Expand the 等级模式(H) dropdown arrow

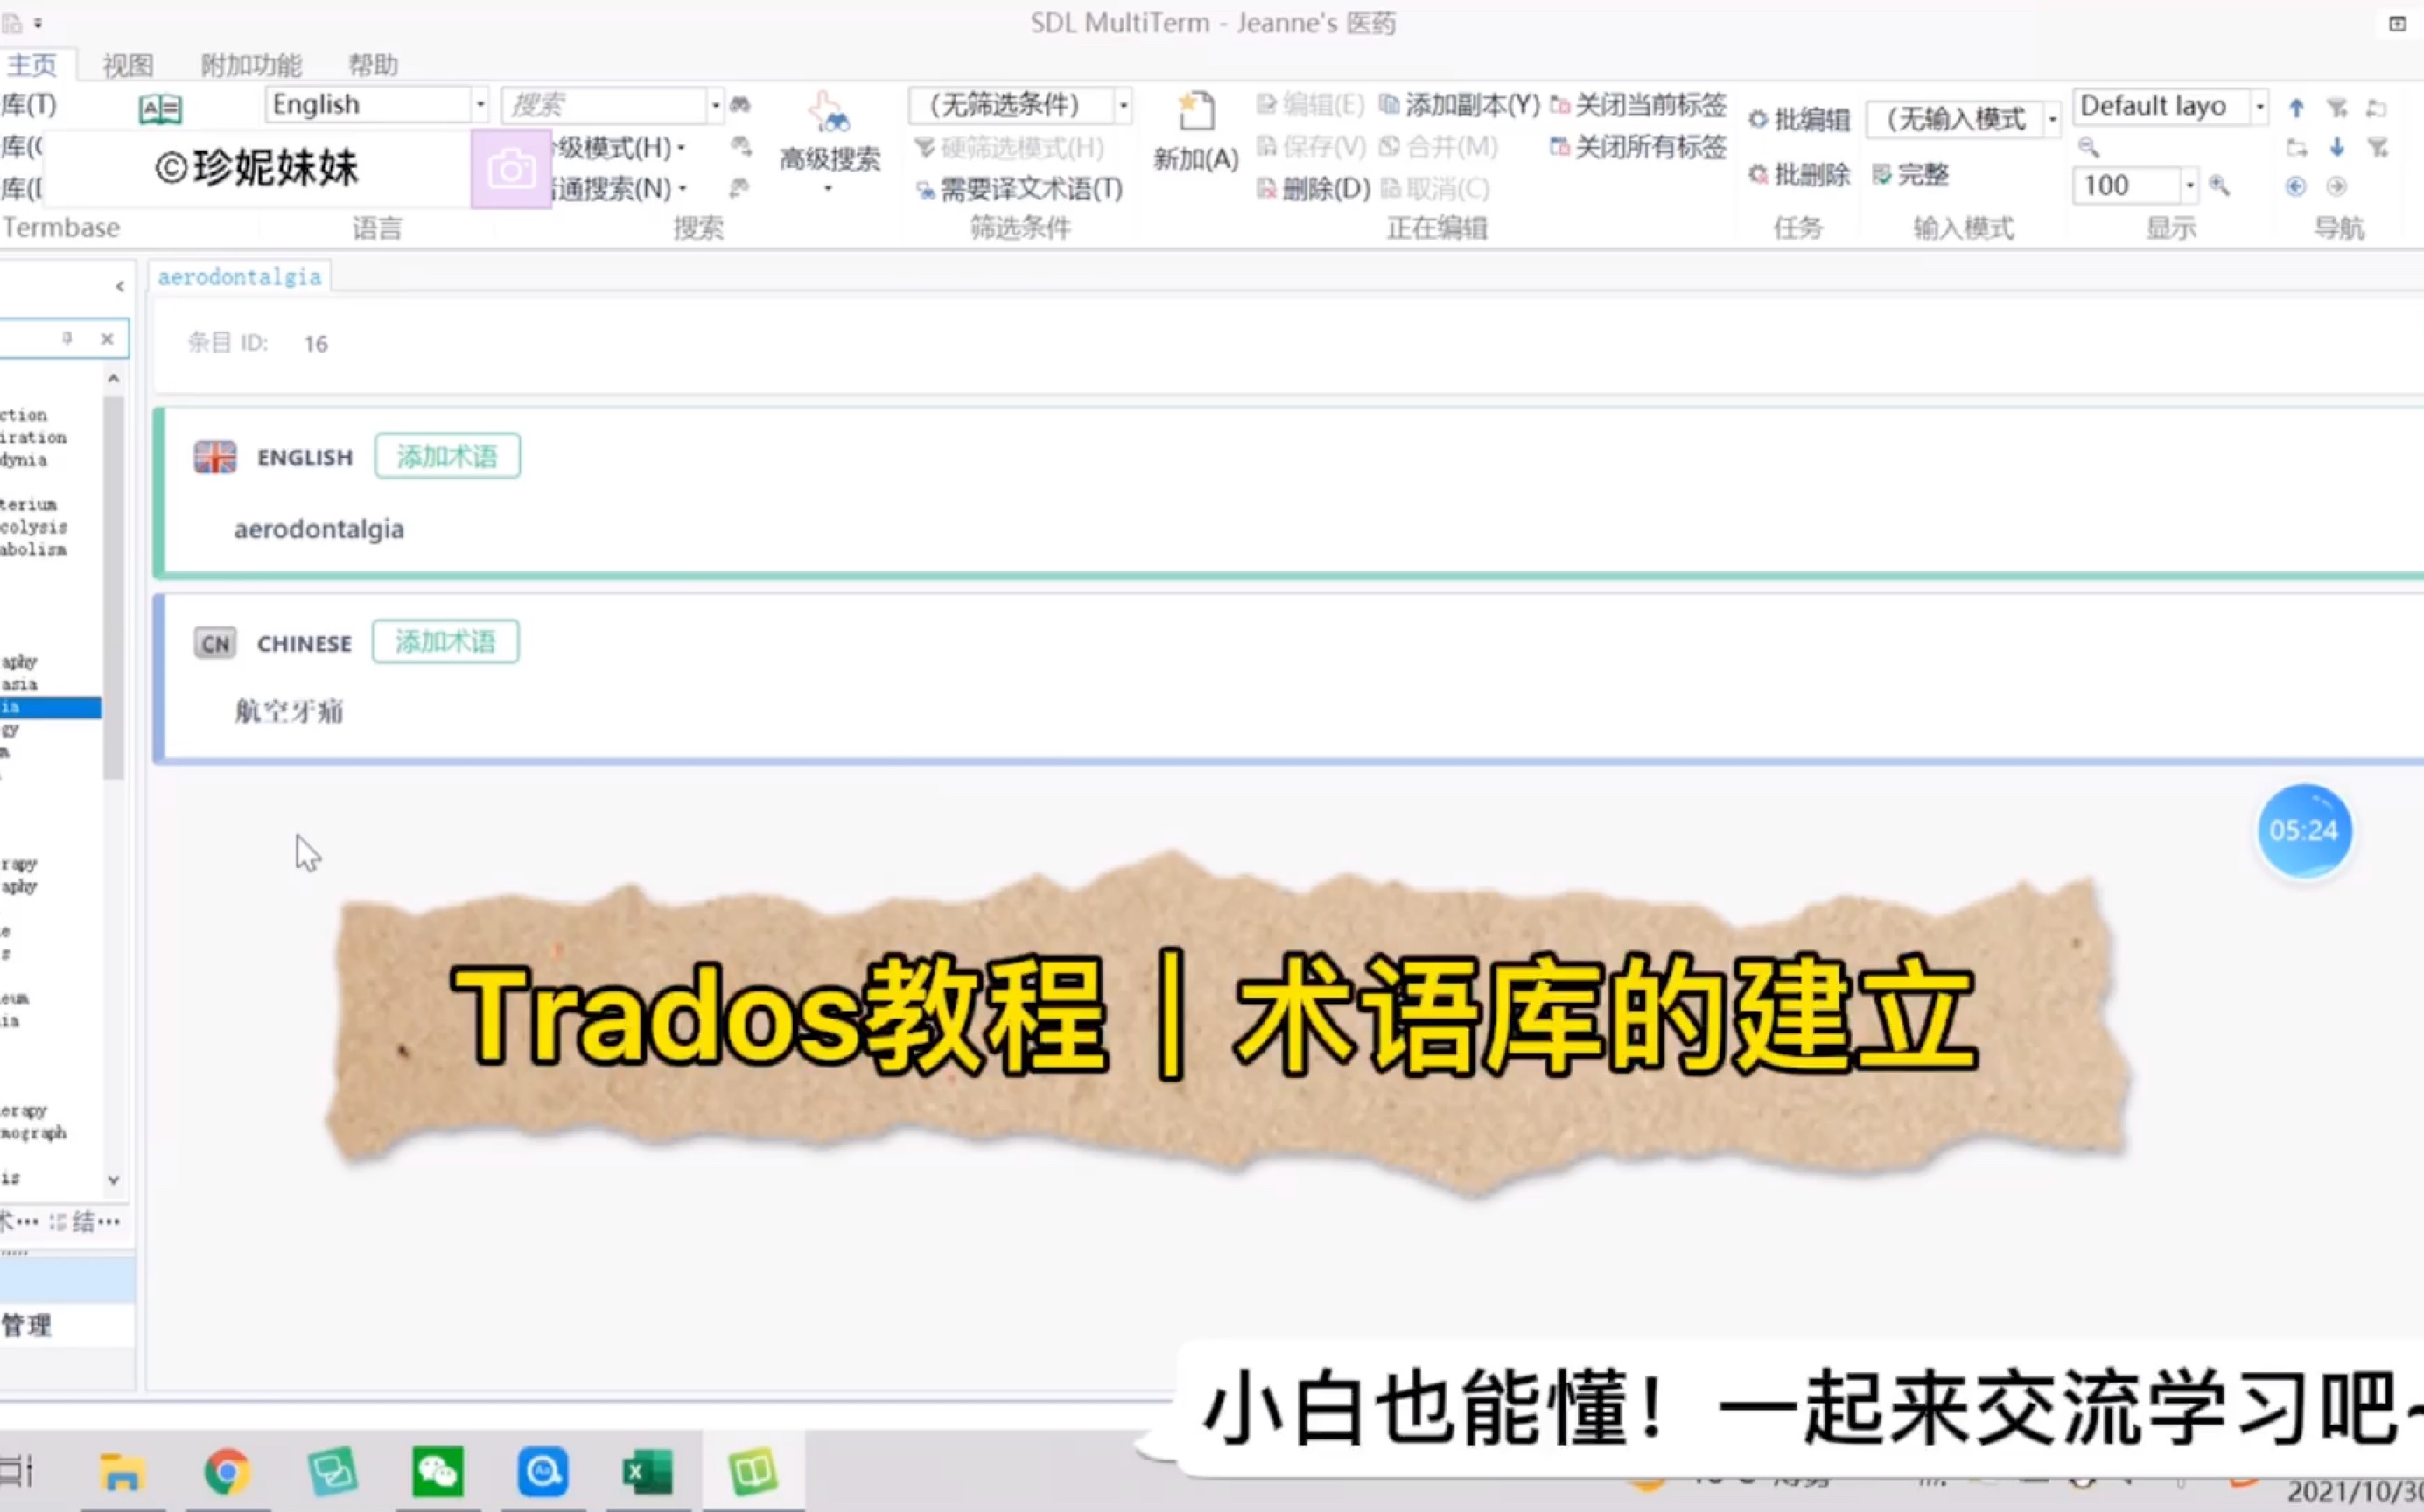[x=681, y=148]
